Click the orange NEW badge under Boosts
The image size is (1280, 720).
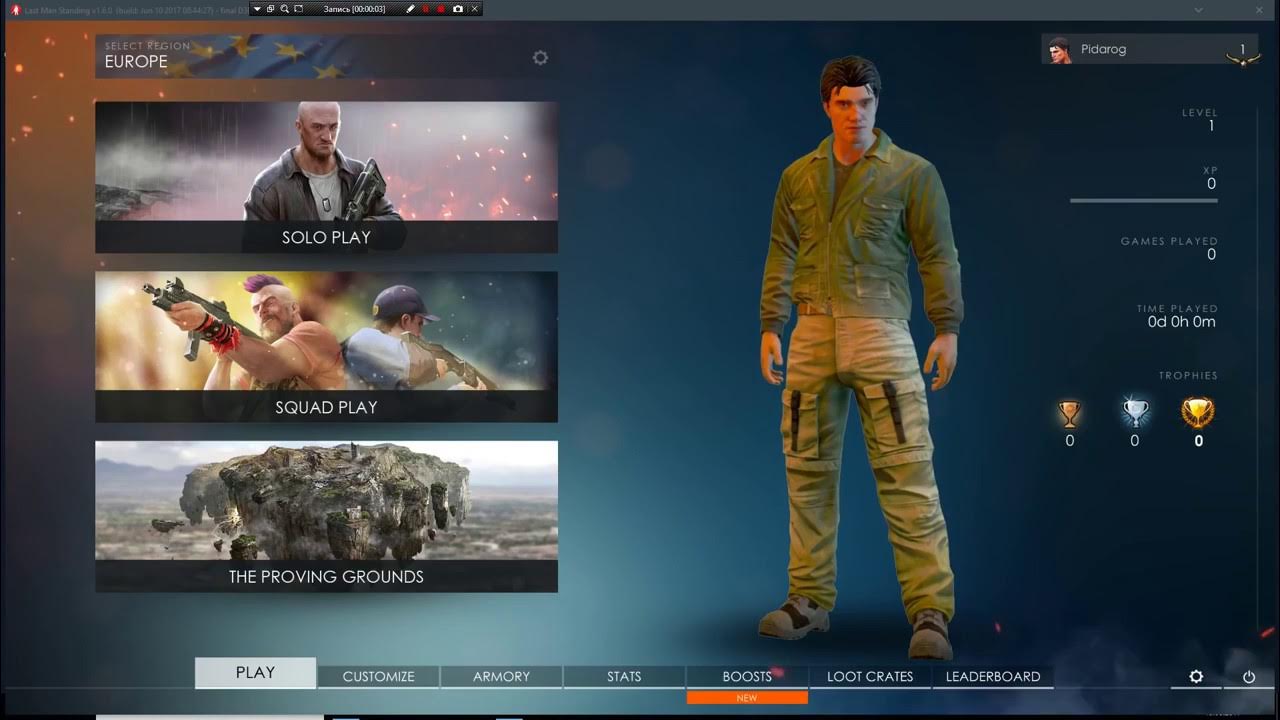point(747,698)
